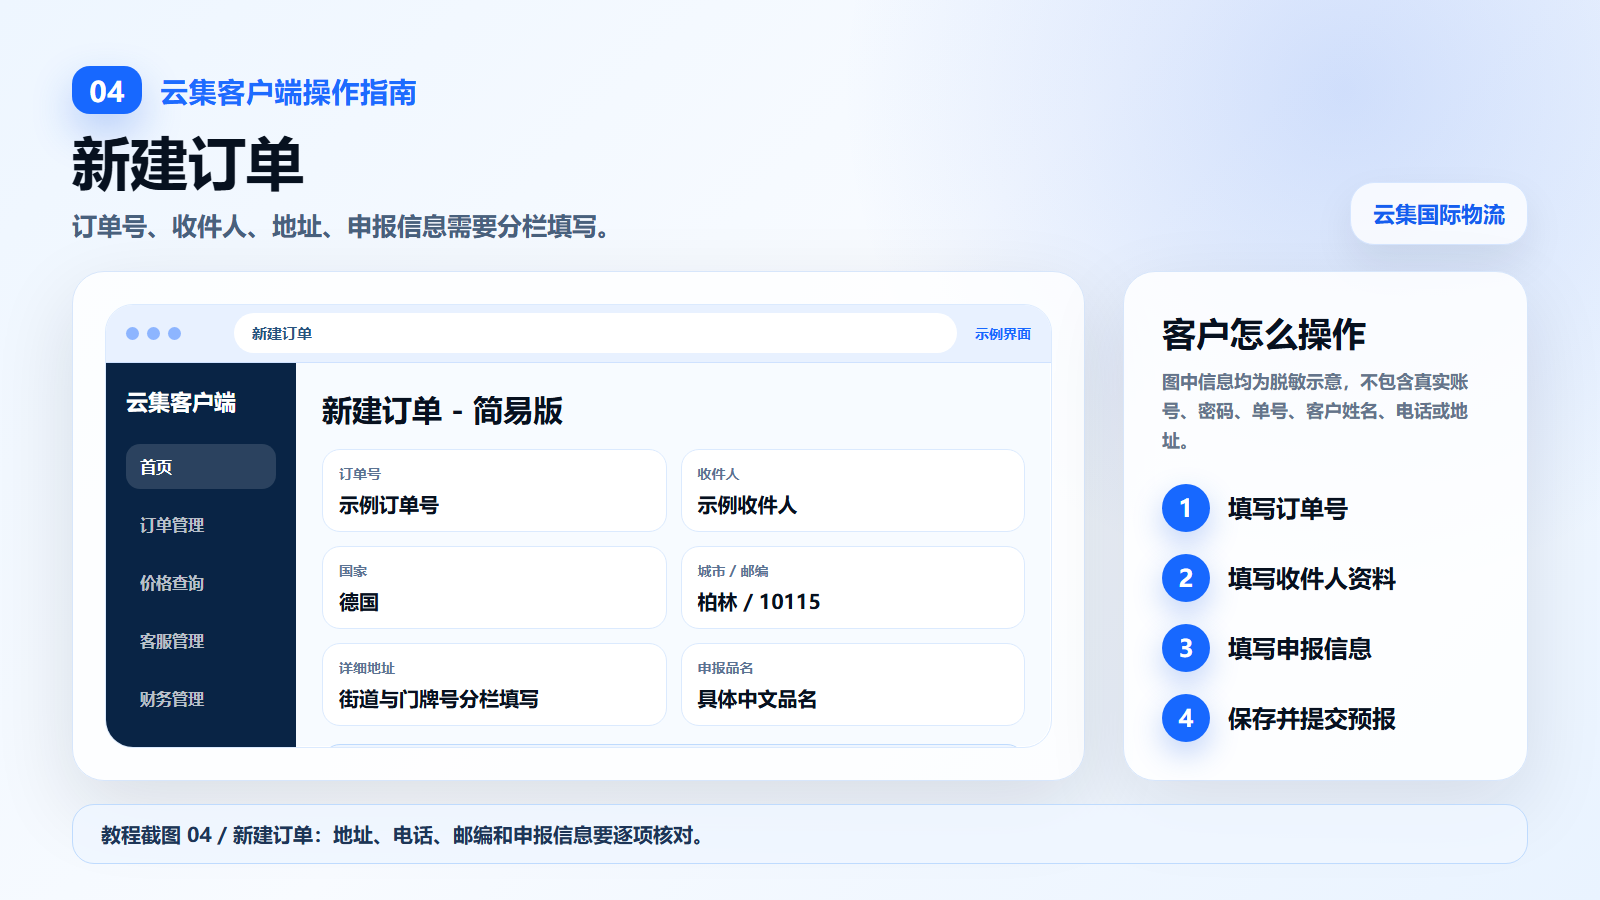Click the 示例界面 link
The height and width of the screenshot is (900, 1600).
pyautogui.click(x=1002, y=334)
